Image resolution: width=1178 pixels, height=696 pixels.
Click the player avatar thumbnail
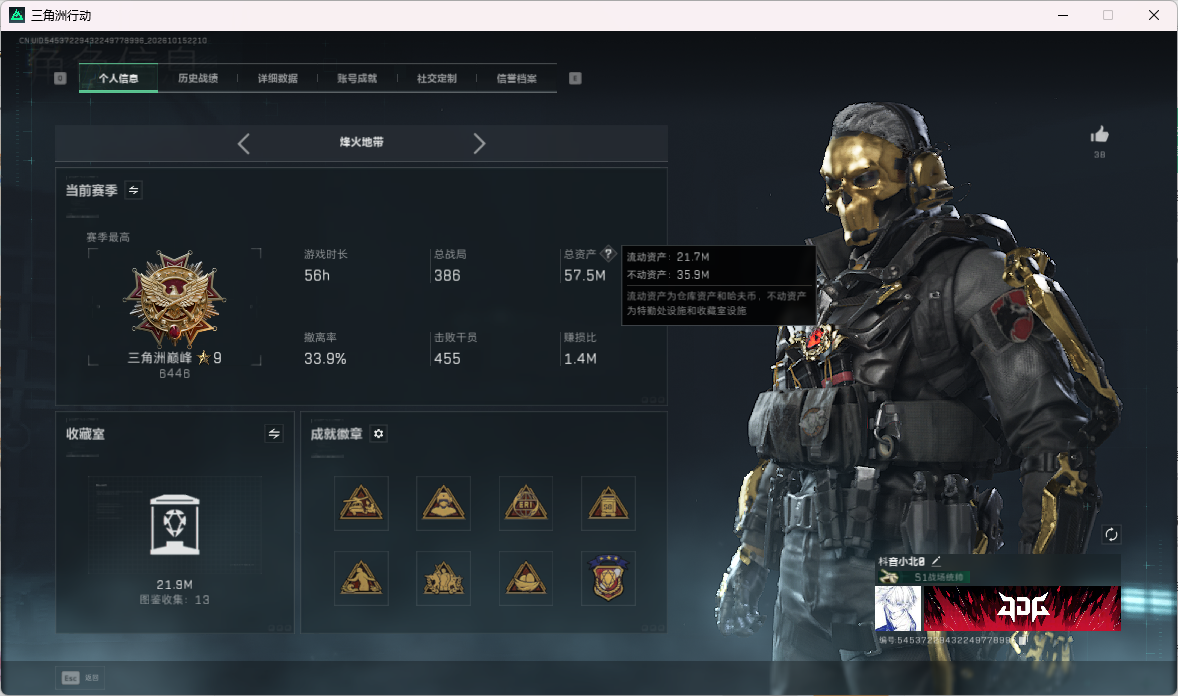point(898,608)
